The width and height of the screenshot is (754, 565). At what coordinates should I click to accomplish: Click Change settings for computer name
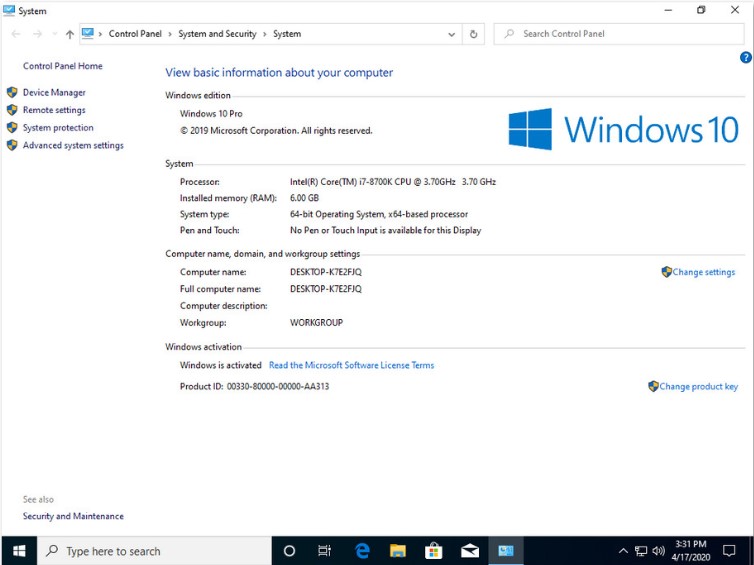click(x=704, y=272)
